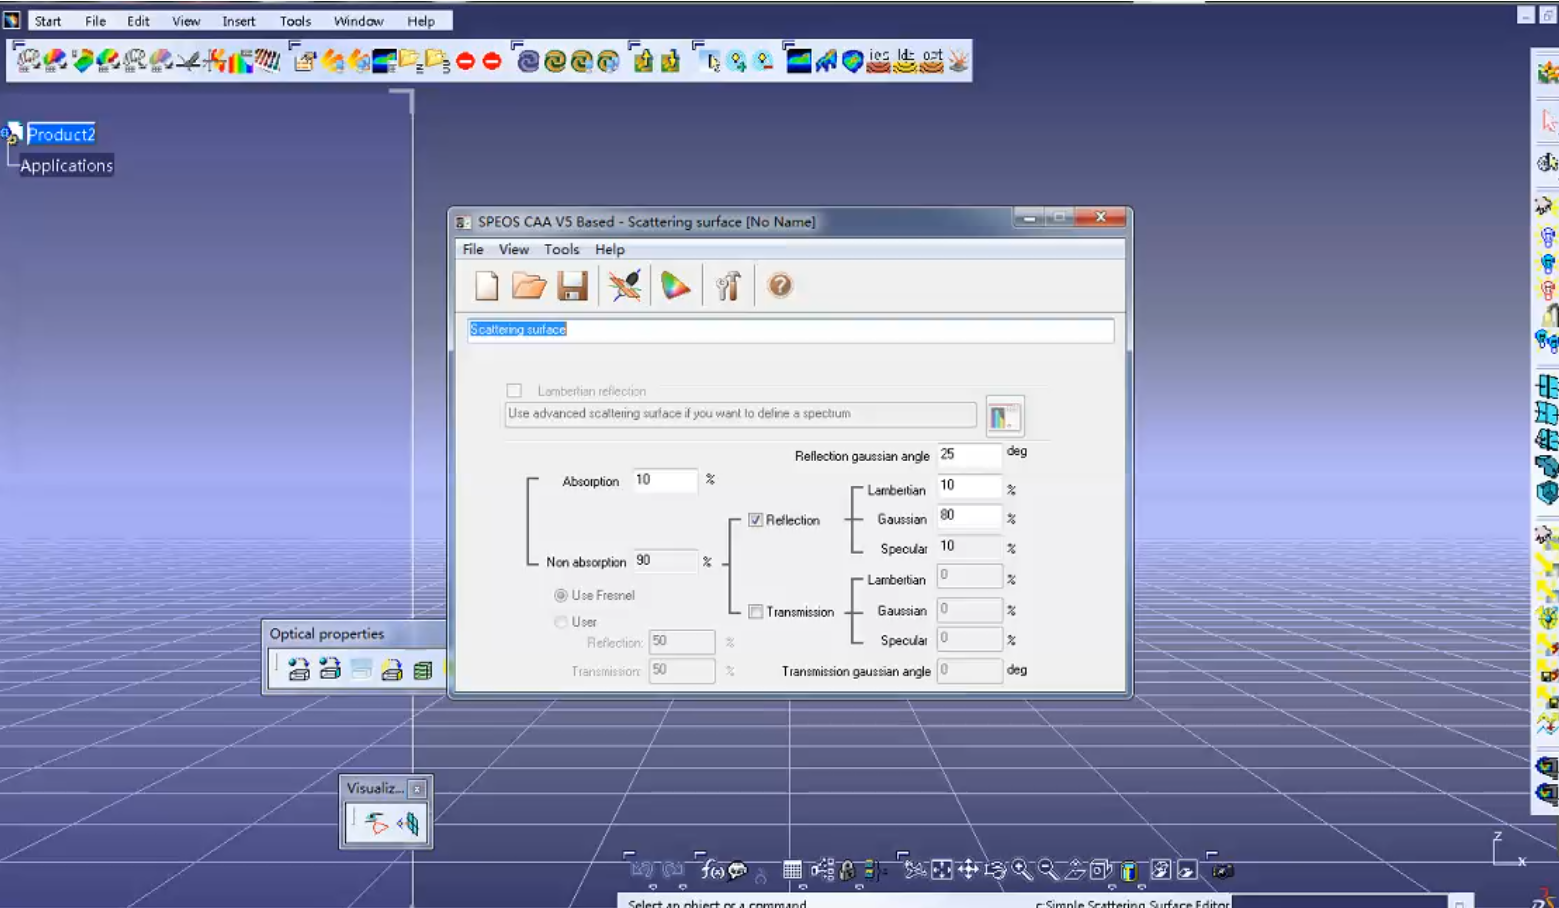Enable the Lambertian reflection checkbox
Image resolution: width=1559 pixels, height=908 pixels.
click(514, 391)
